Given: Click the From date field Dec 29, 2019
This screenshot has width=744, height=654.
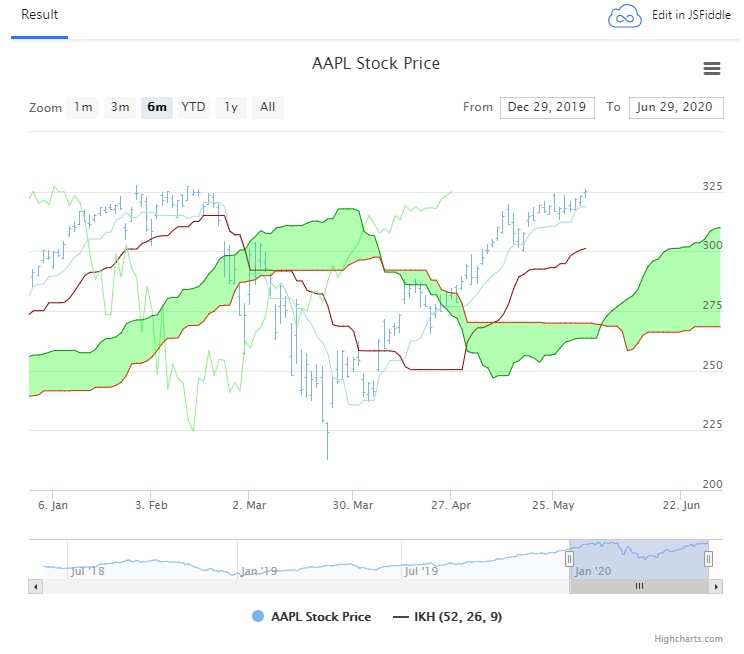Looking at the screenshot, I should 547,107.
